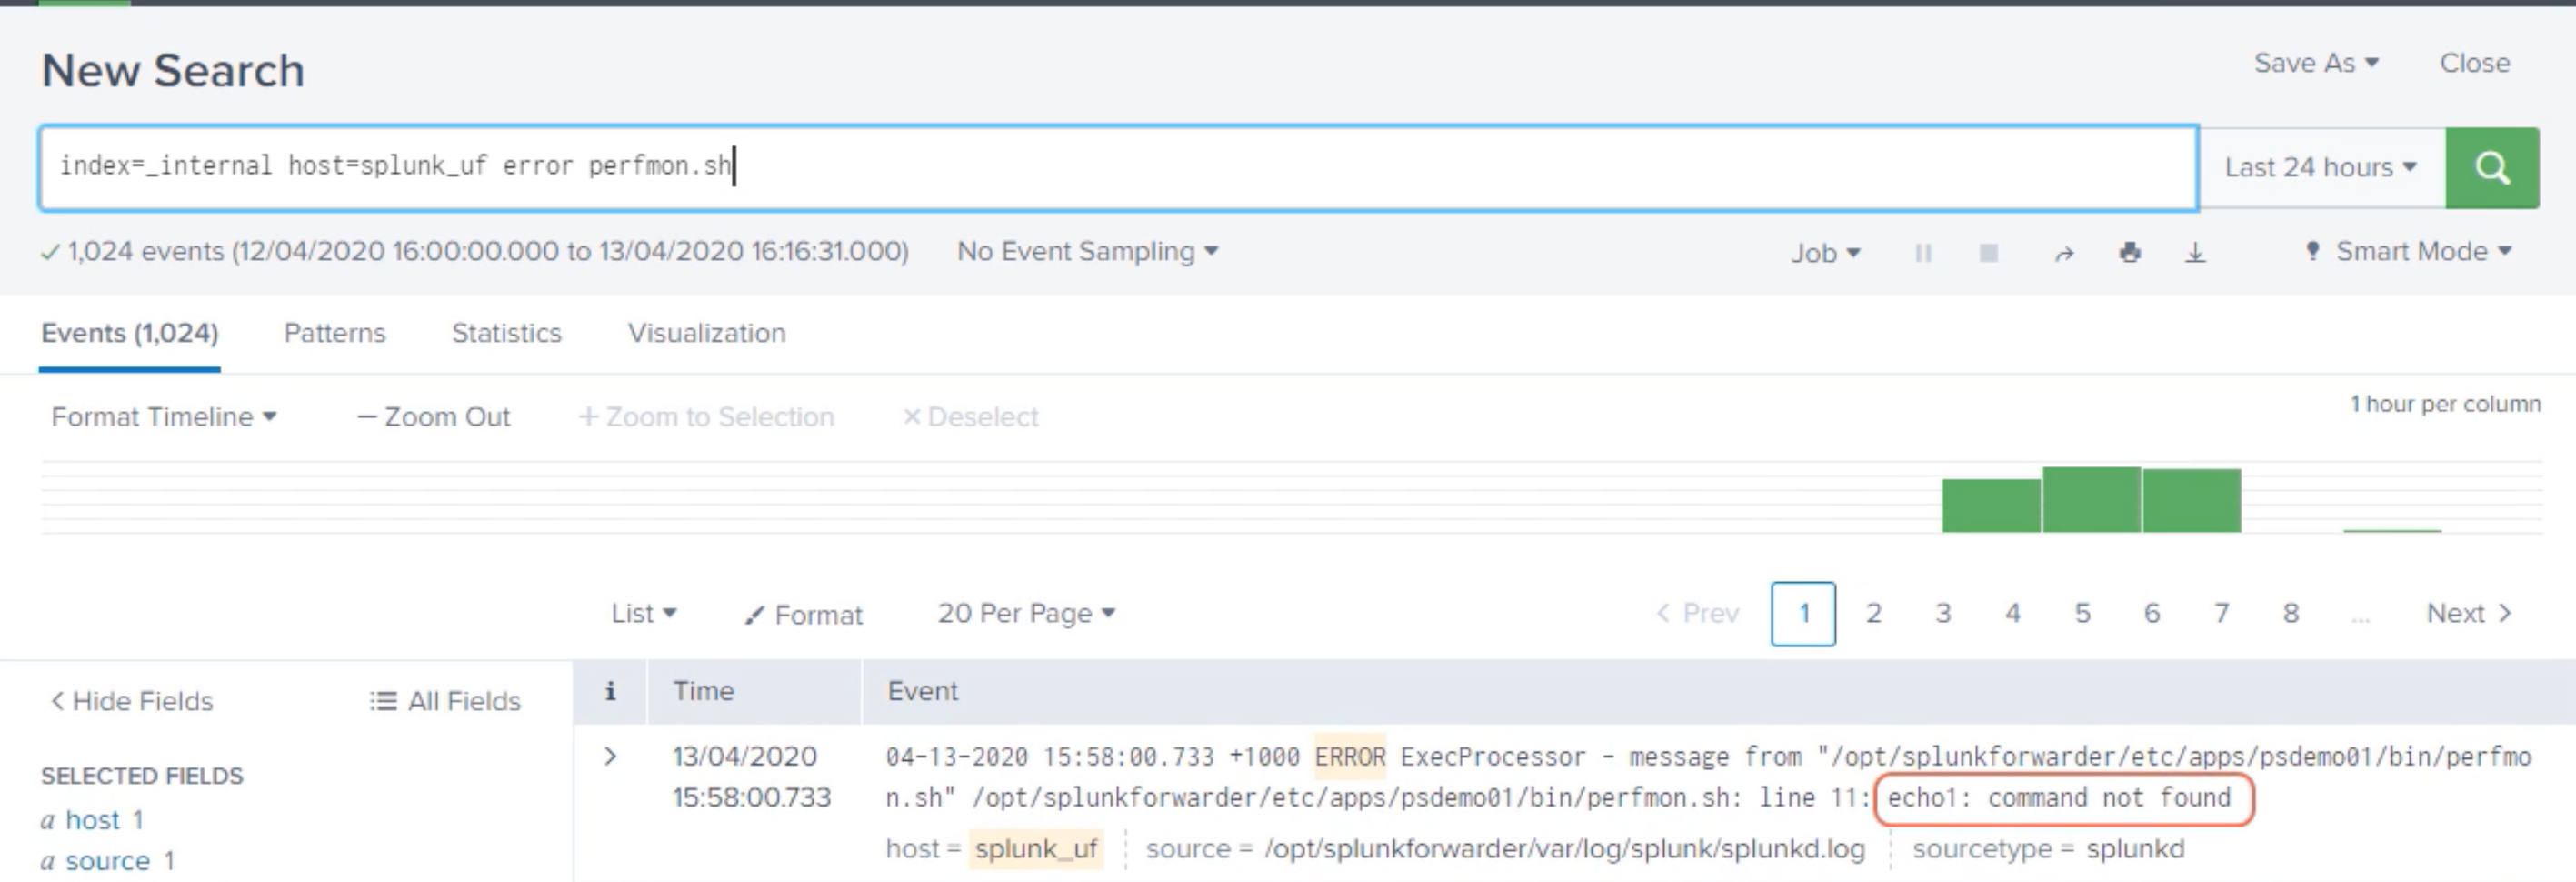This screenshot has width=2576, height=882.
Task: Click the Event column header
Action: [922, 691]
